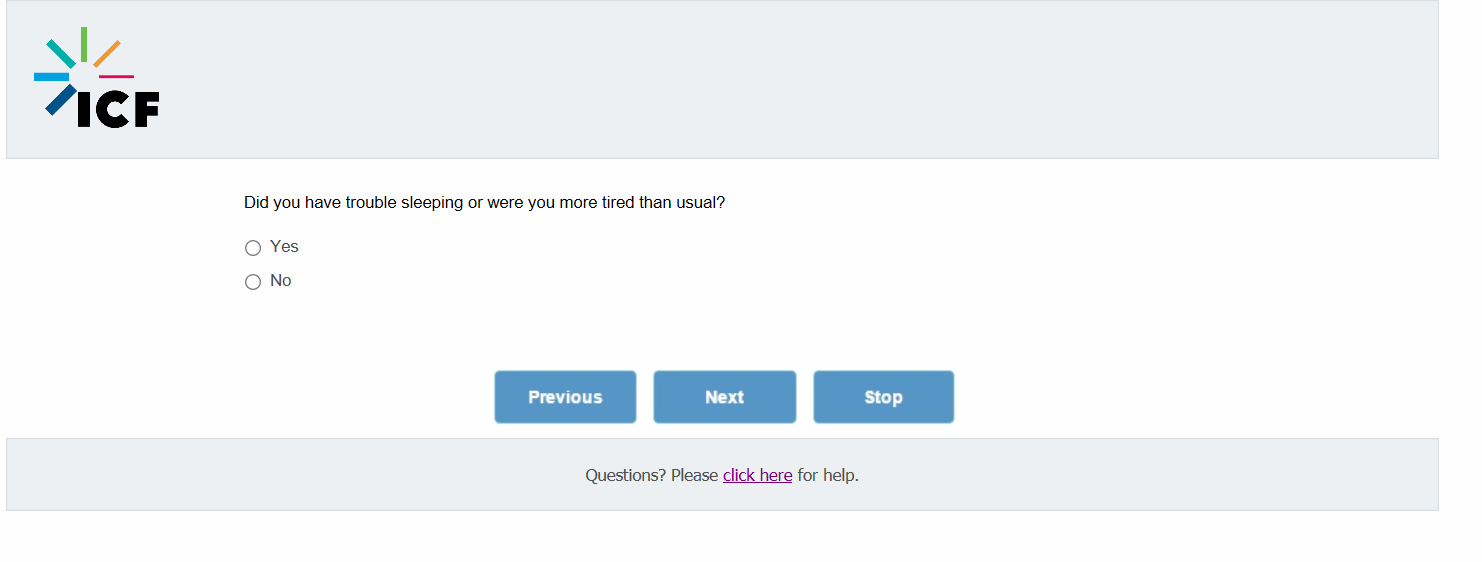The image size is (1482, 562).
Task: Open the "click here" help link
Action: click(x=757, y=475)
